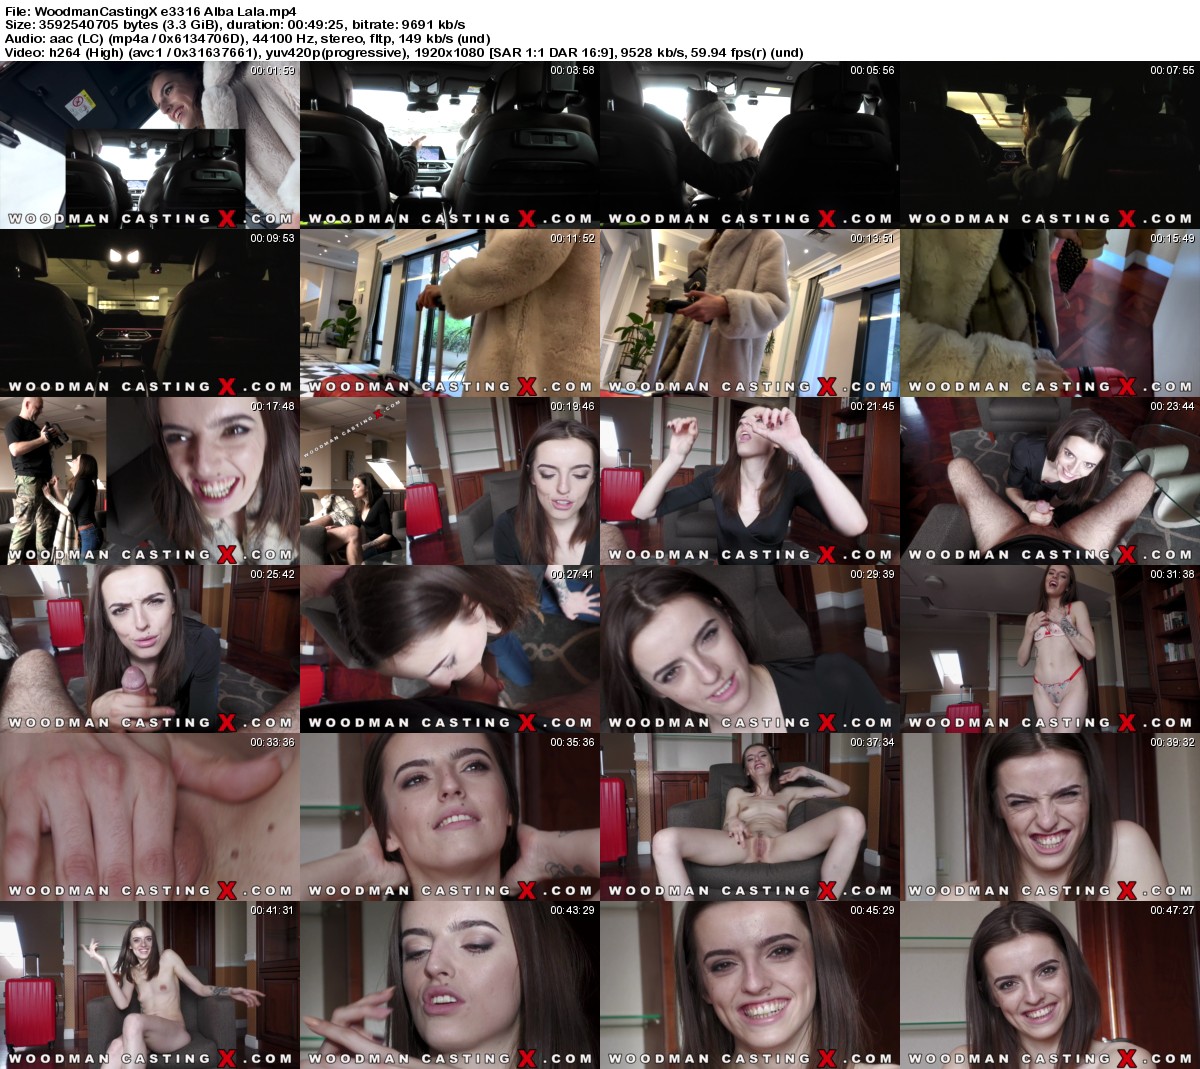Select the frame at 00:03:58
Image resolution: width=1200 pixels, height=1069 pixels.
point(450,145)
